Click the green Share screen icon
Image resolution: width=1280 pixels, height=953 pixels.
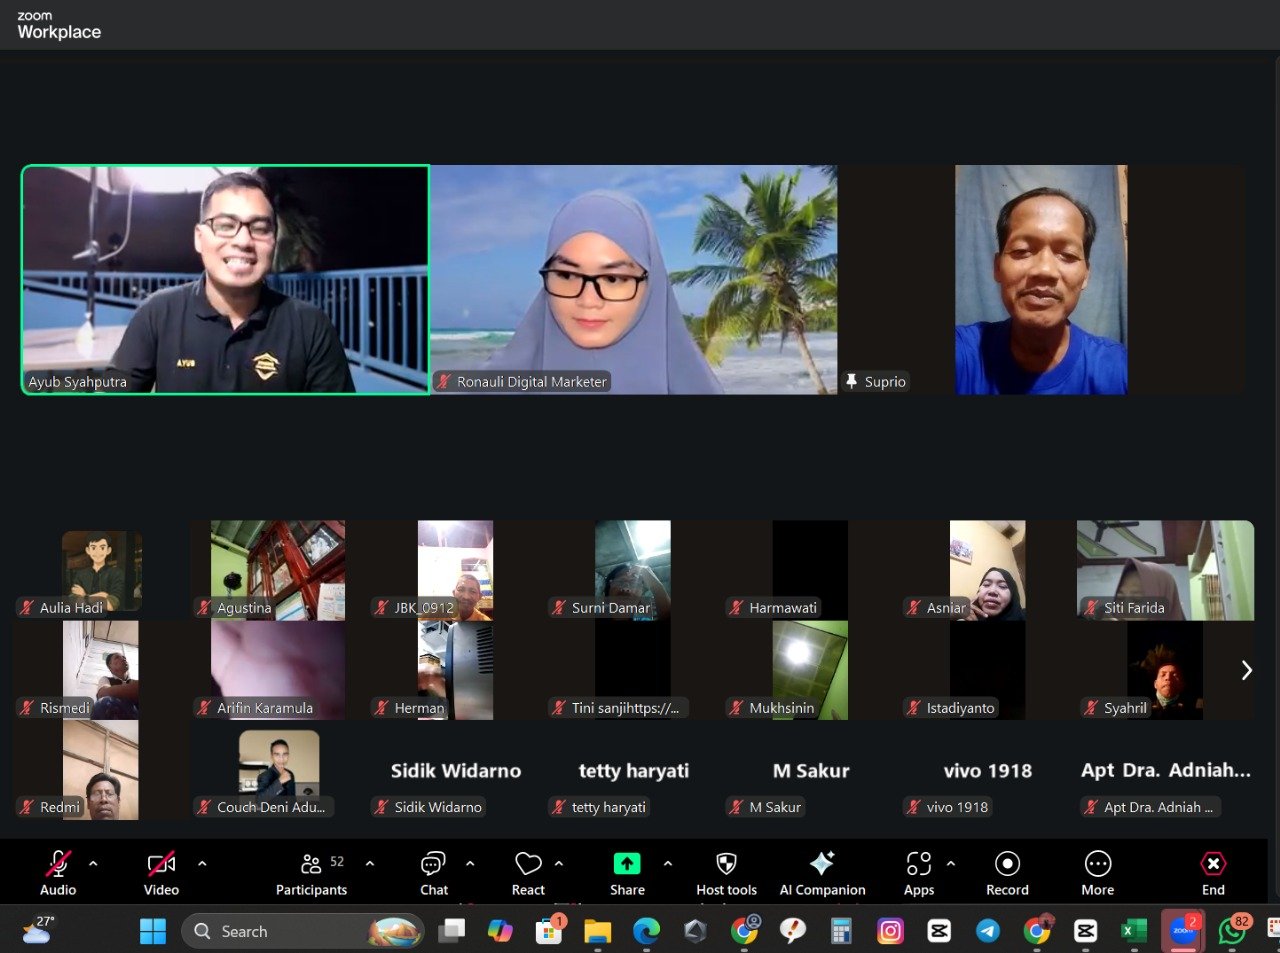pyautogui.click(x=627, y=865)
